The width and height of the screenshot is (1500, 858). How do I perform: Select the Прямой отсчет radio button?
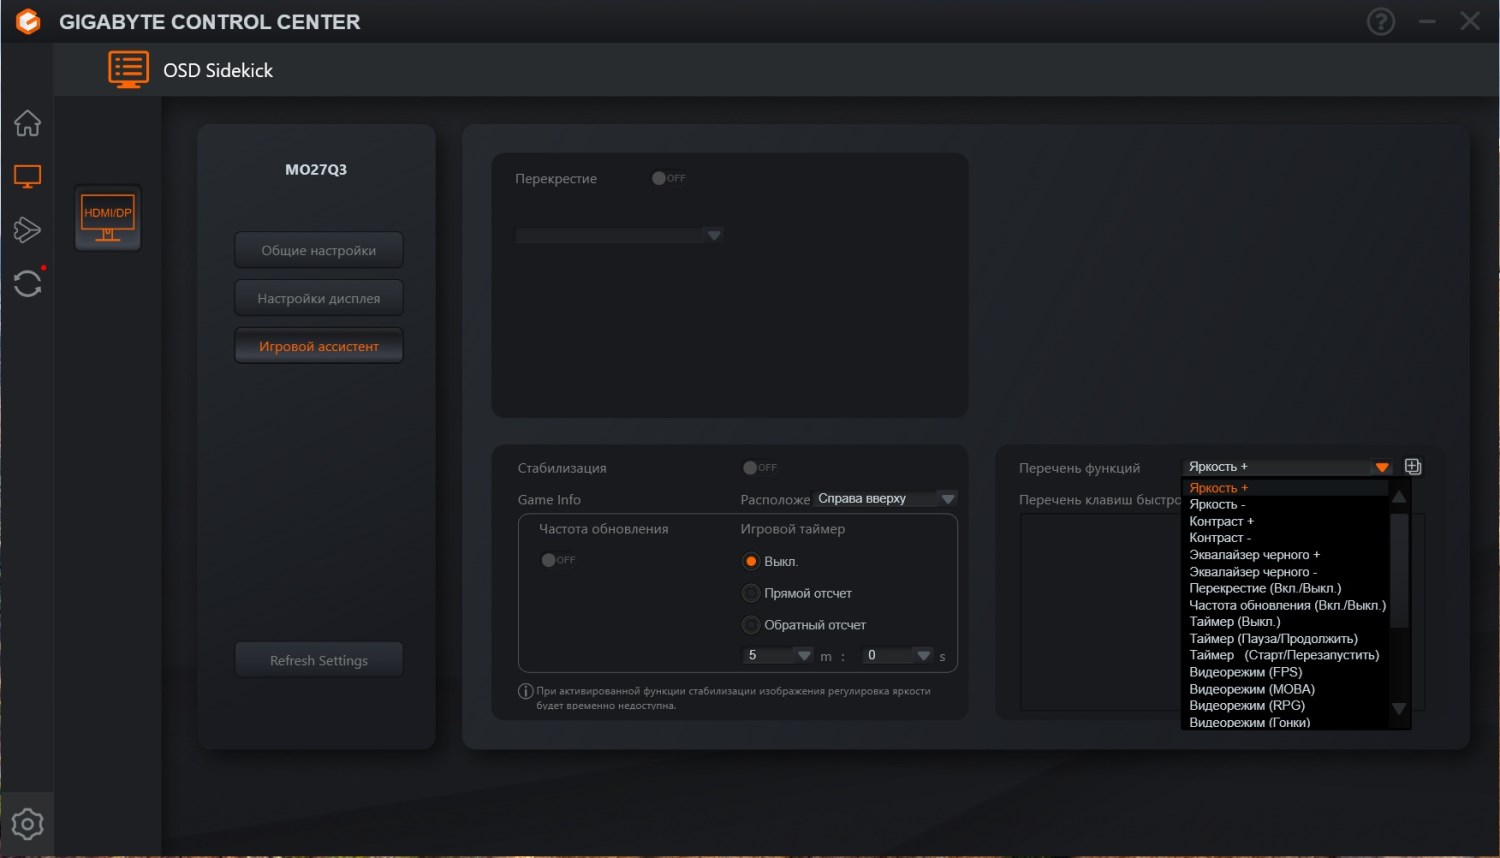point(751,593)
